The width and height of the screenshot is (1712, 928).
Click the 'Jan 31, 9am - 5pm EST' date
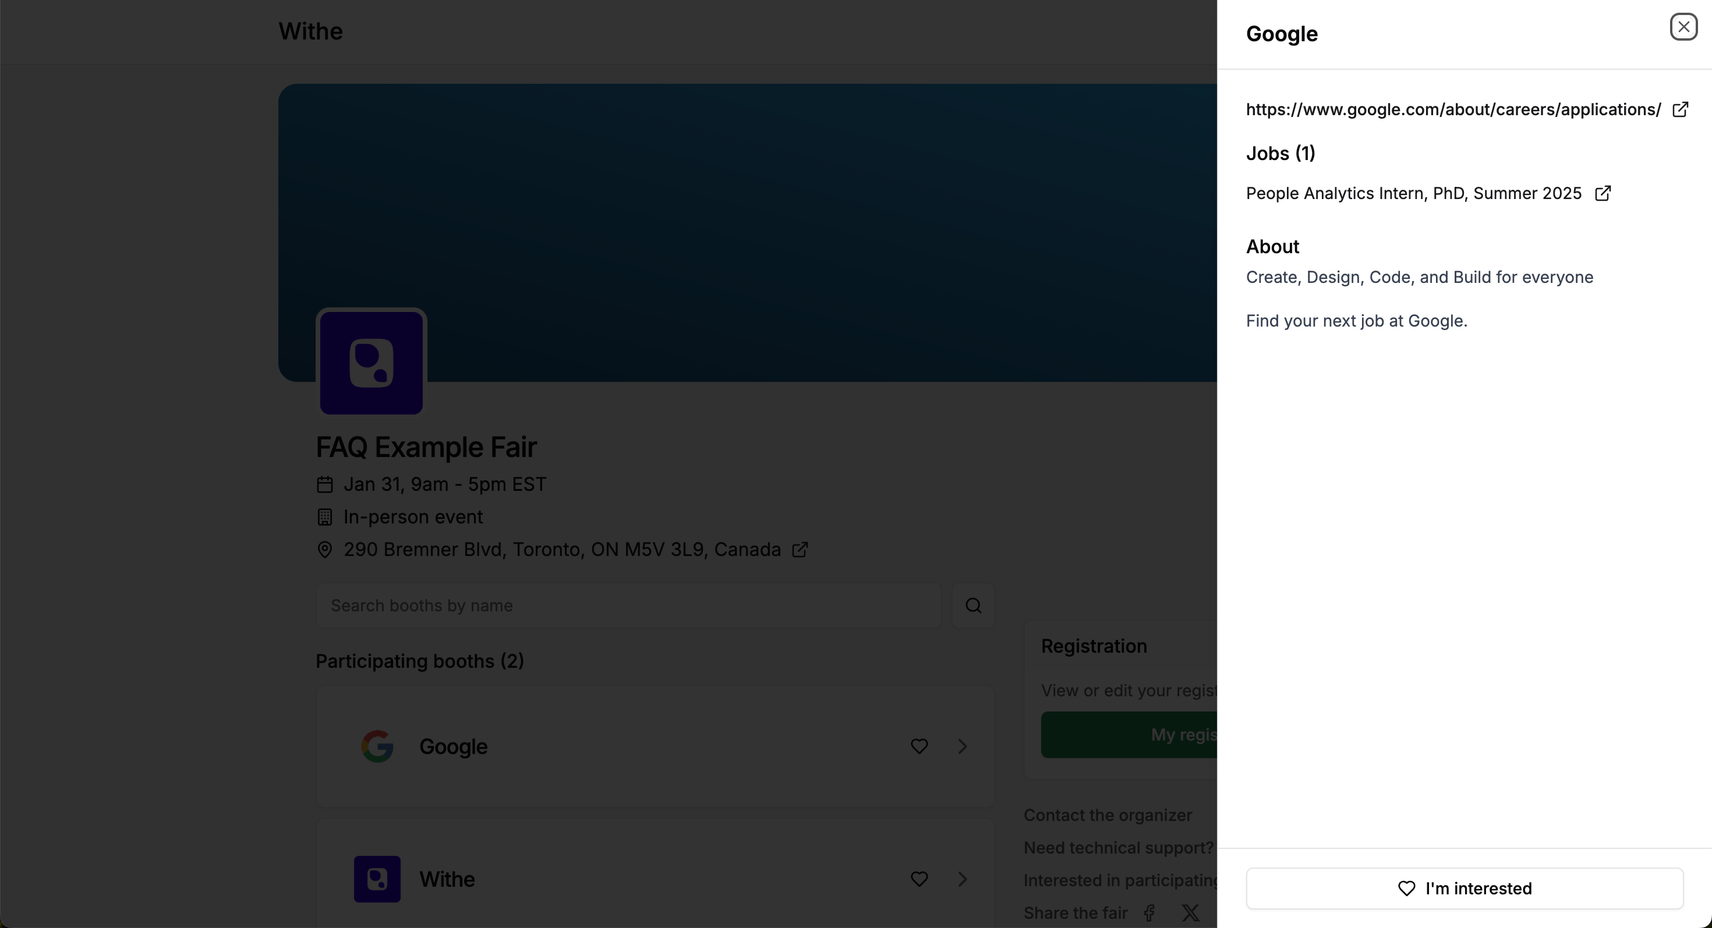point(445,484)
